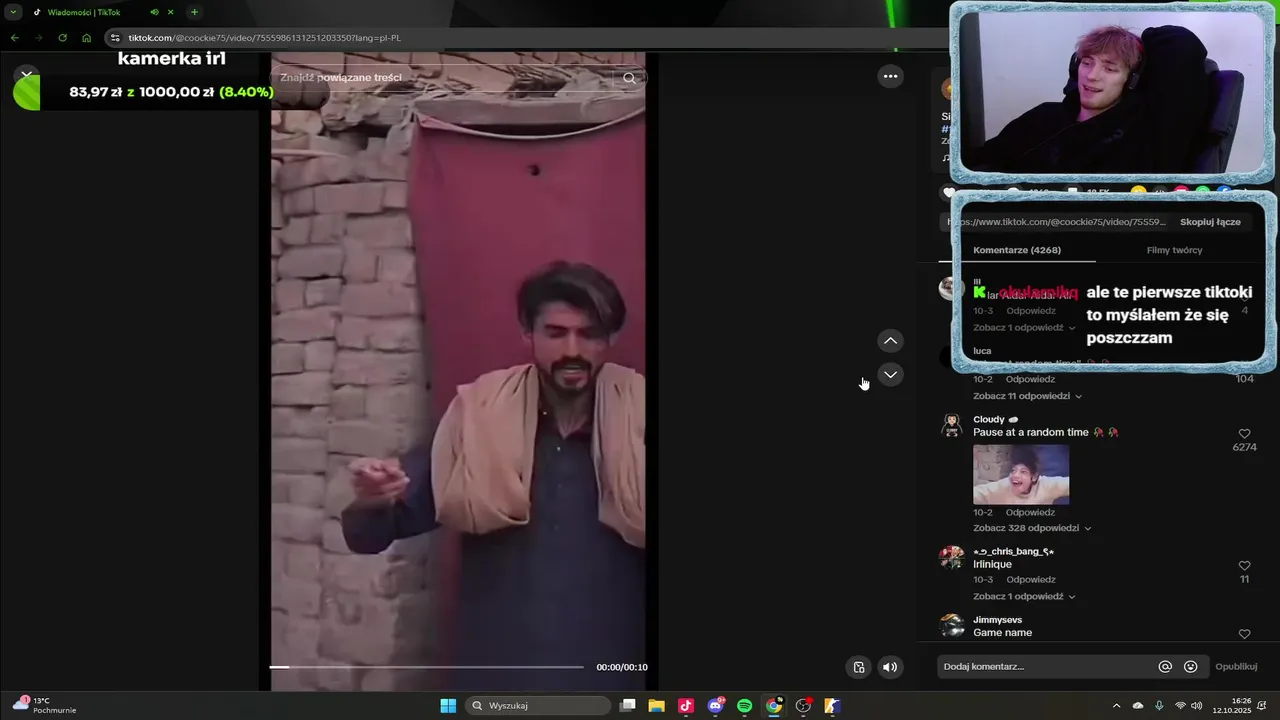Insert a mention with the @ icon
The height and width of the screenshot is (720, 1280).
click(x=1165, y=667)
